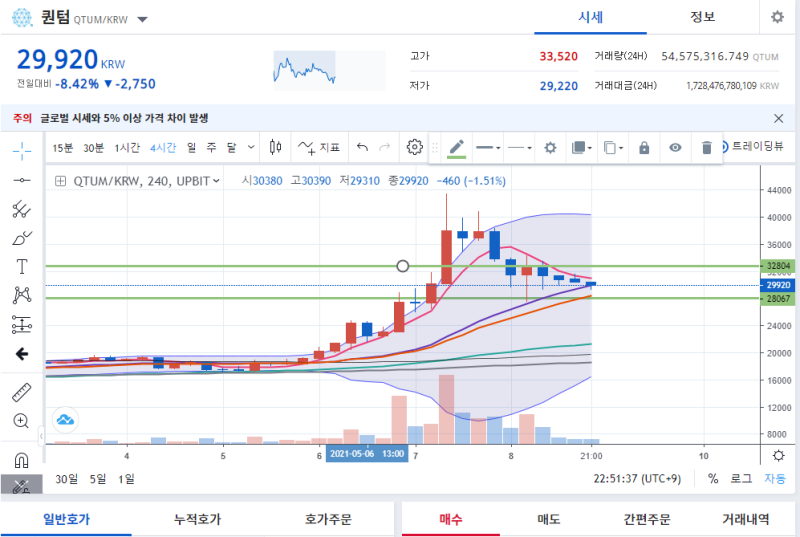Select the 4시간 timeframe
This screenshot has width=800, height=537.
click(x=163, y=148)
